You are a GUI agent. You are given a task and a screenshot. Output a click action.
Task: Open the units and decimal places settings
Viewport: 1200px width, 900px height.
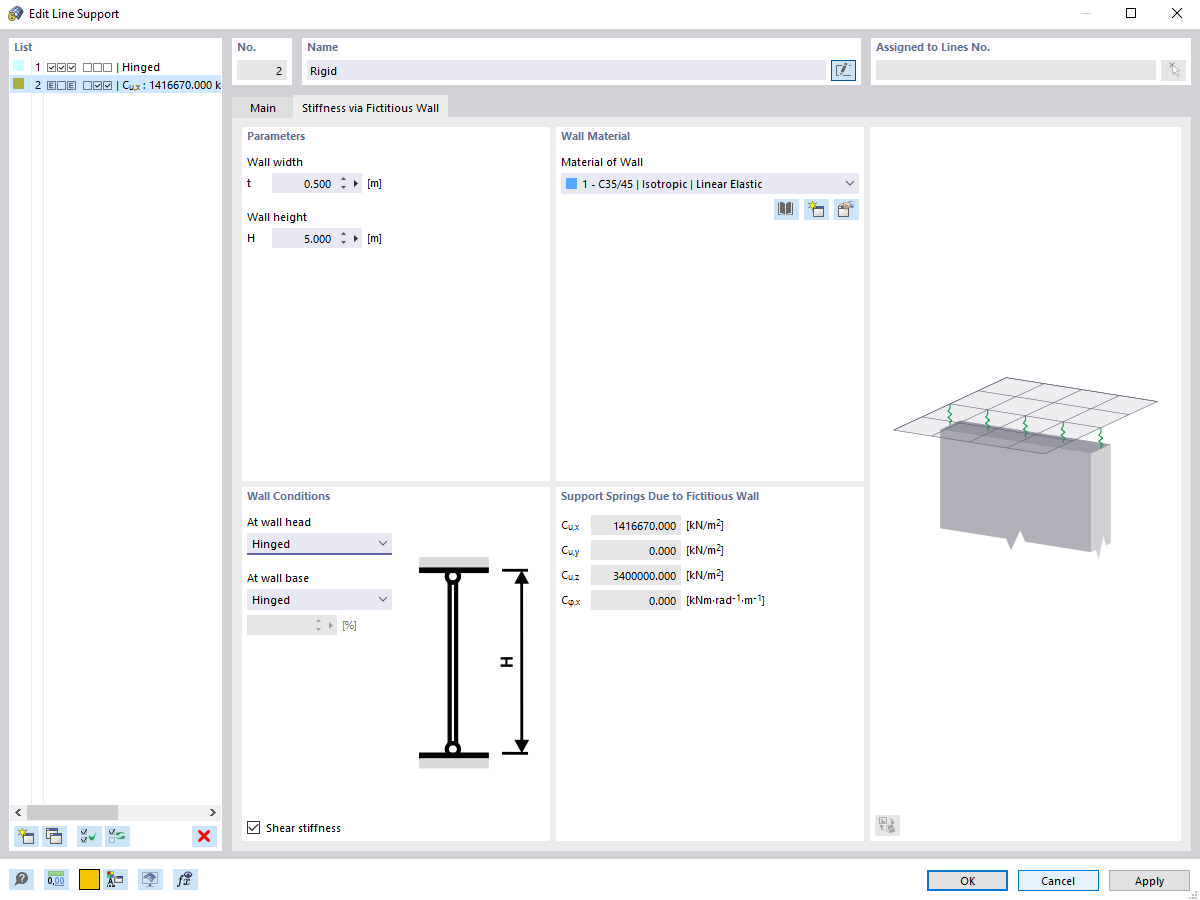point(56,879)
